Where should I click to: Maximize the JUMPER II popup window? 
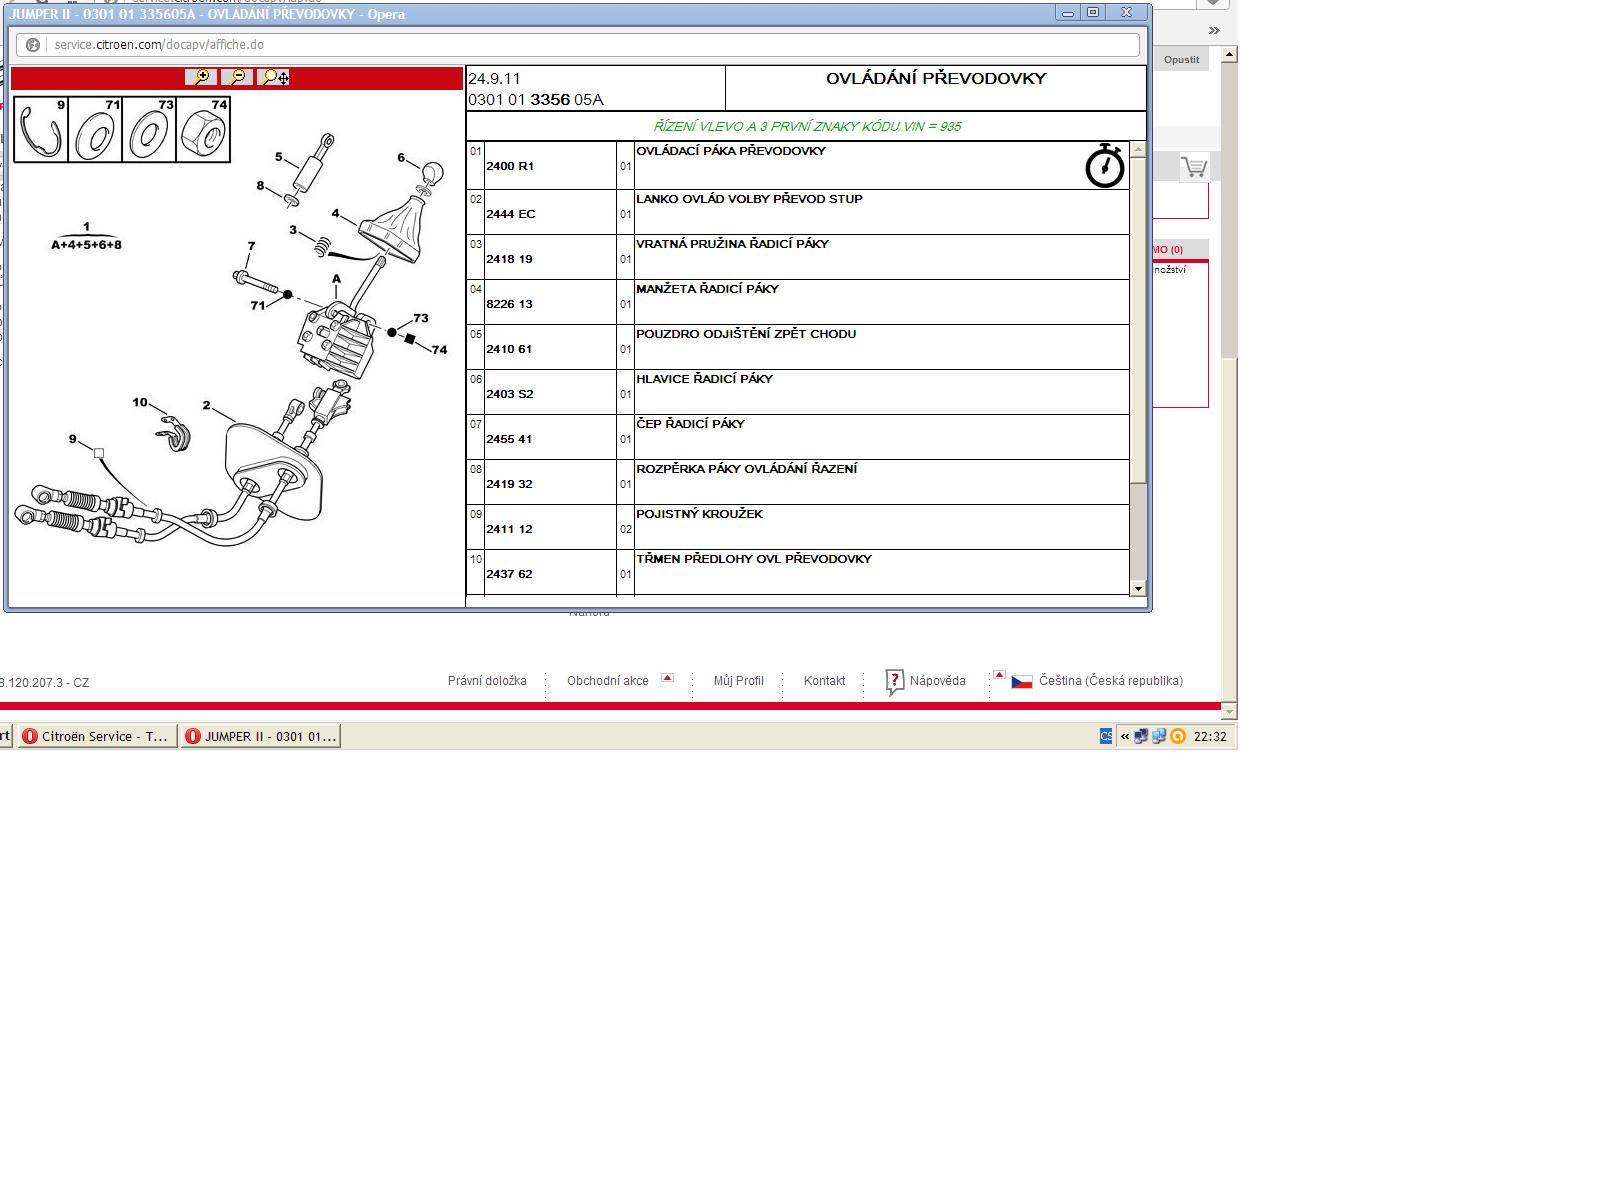pyautogui.click(x=1093, y=13)
